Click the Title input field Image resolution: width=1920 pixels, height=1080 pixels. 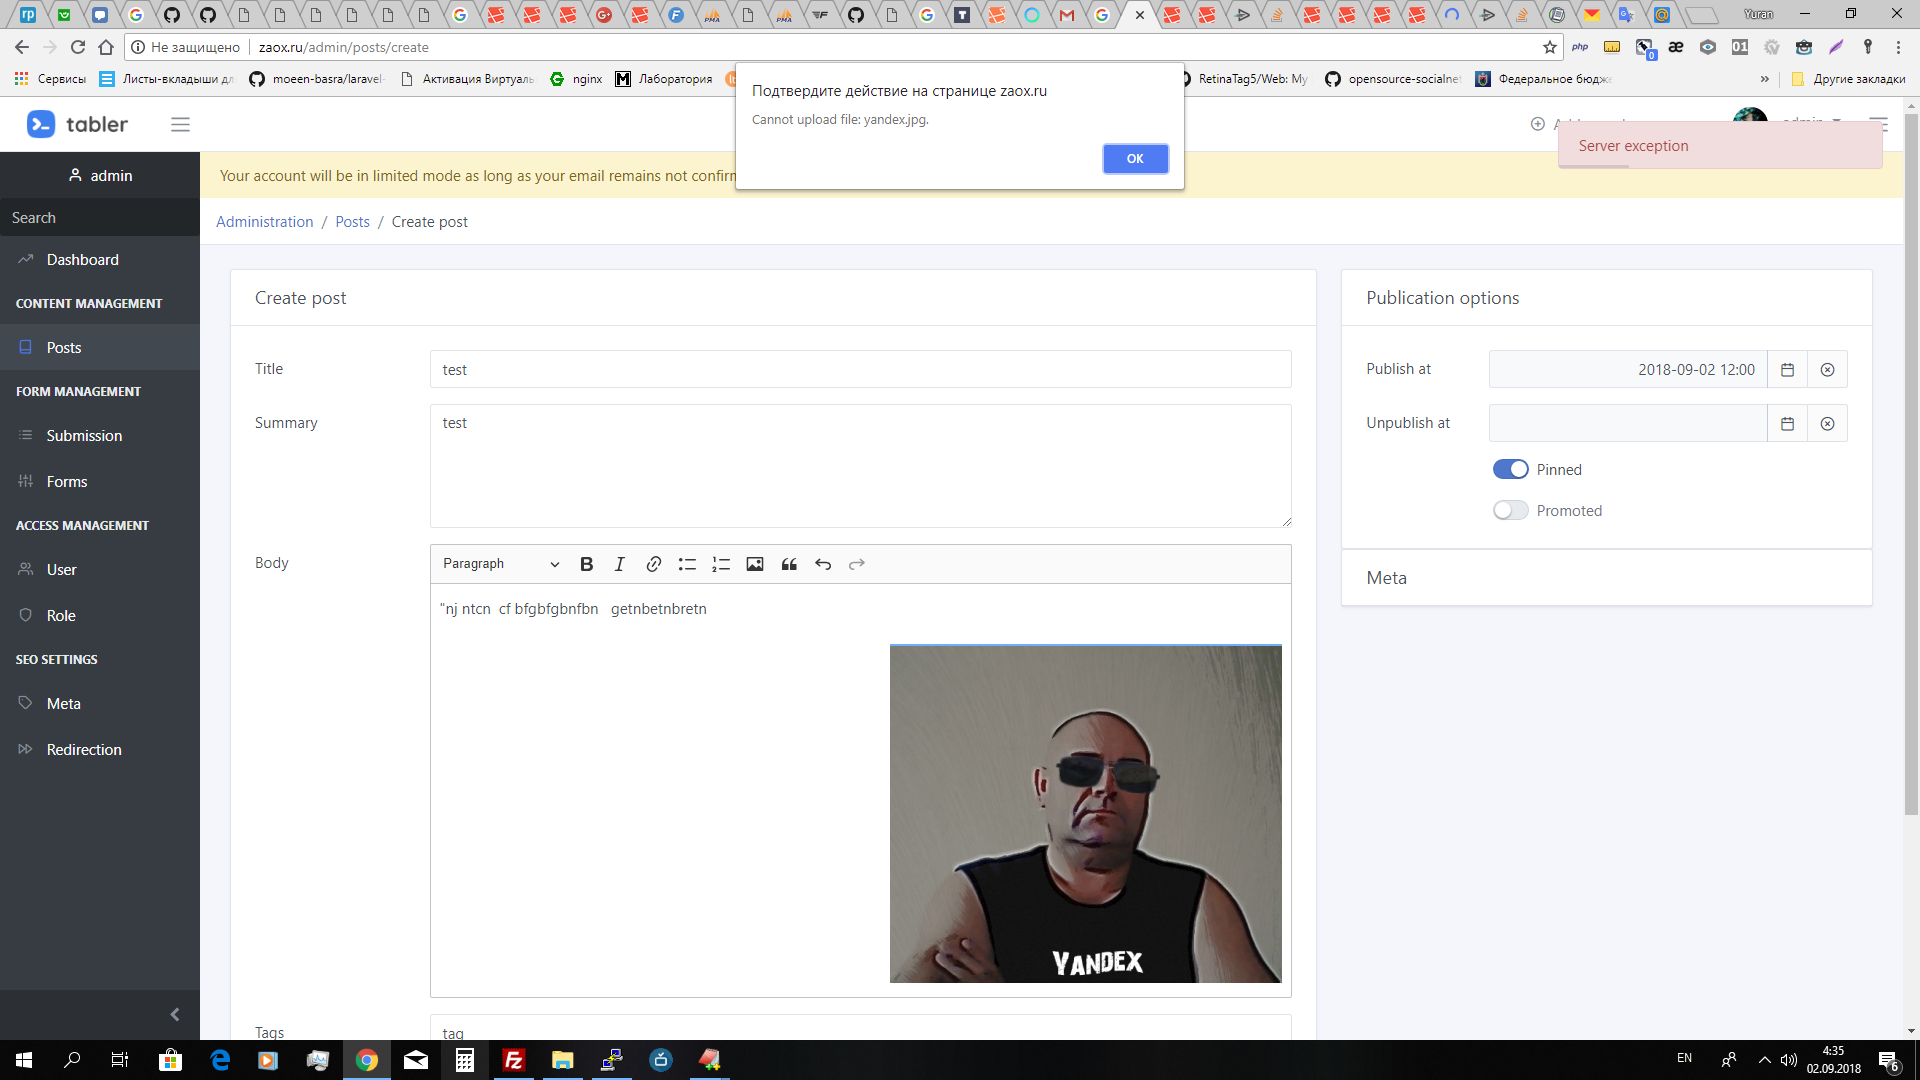(x=860, y=370)
